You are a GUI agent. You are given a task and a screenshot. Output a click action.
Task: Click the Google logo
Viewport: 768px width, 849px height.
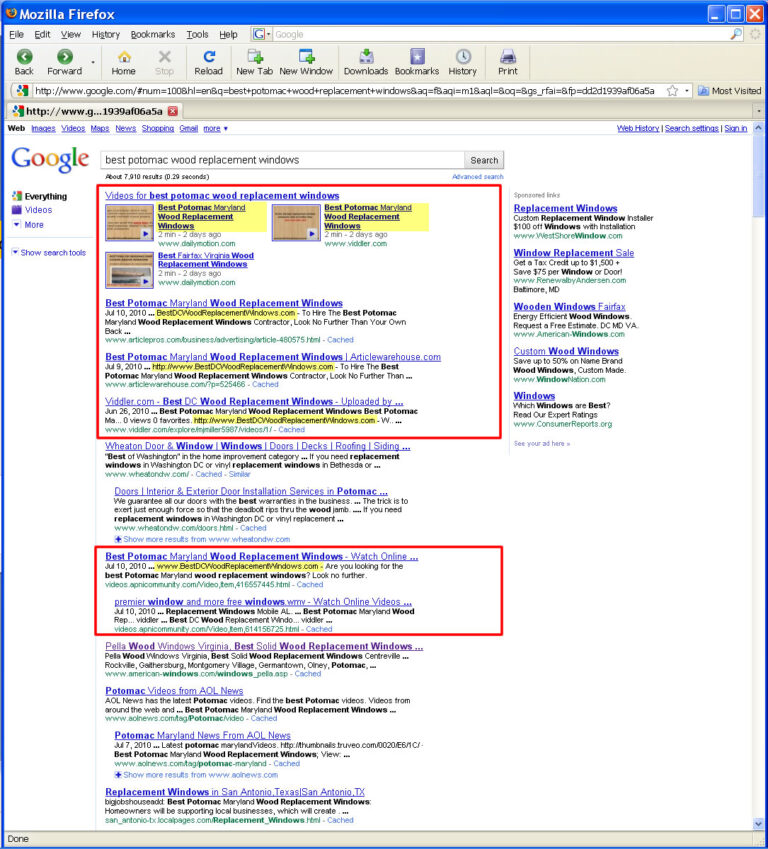50,160
